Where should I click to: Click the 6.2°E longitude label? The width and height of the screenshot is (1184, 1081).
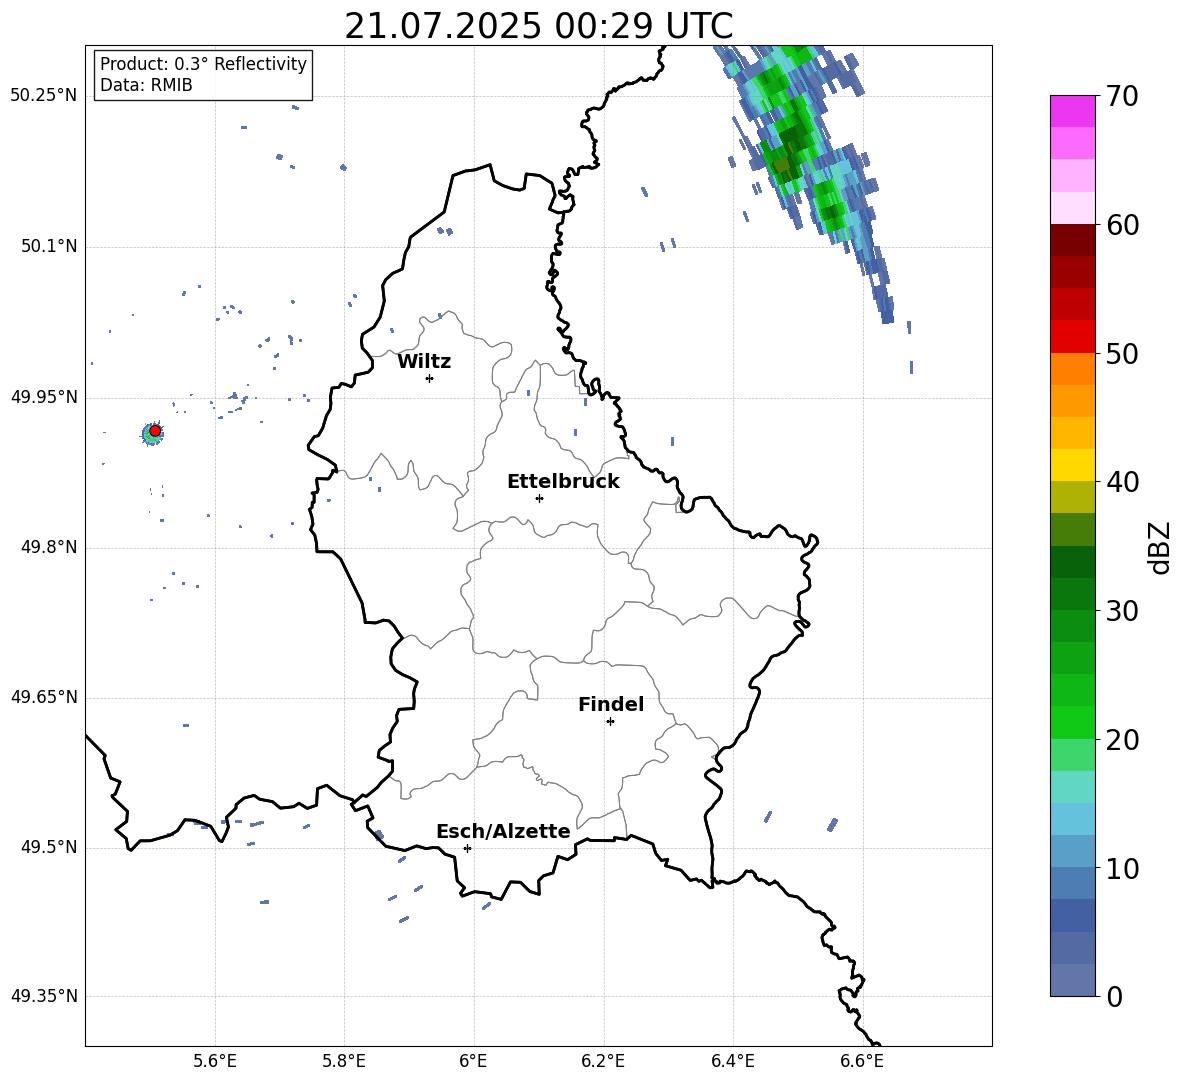(603, 1061)
